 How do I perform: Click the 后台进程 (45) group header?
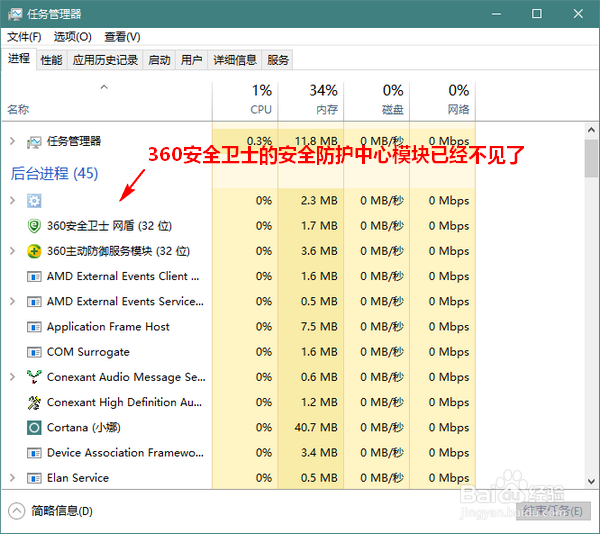[54, 173]
